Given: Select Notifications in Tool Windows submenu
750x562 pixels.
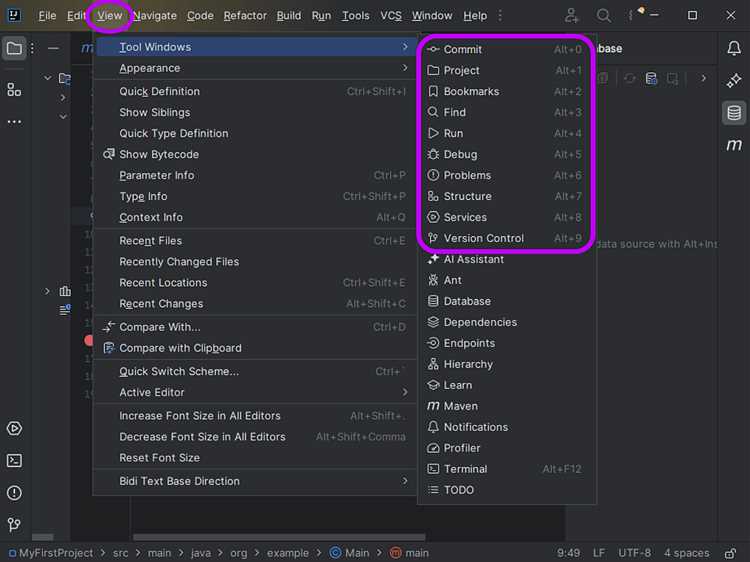Looking at the screenshot, I should click(506, 428).
